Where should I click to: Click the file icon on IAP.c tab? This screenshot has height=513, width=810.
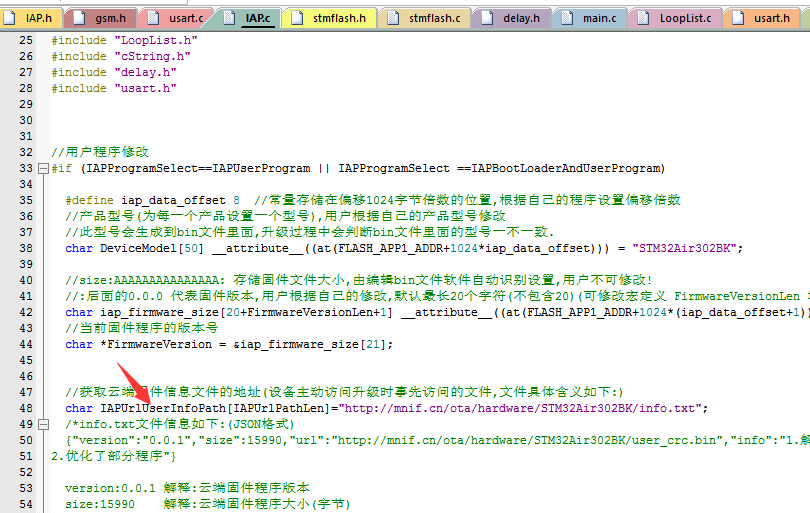[229, 18]
